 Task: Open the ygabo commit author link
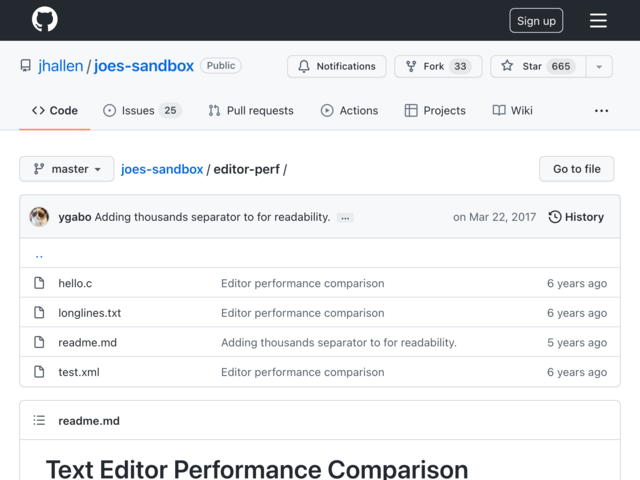click(x=75, y=217)
